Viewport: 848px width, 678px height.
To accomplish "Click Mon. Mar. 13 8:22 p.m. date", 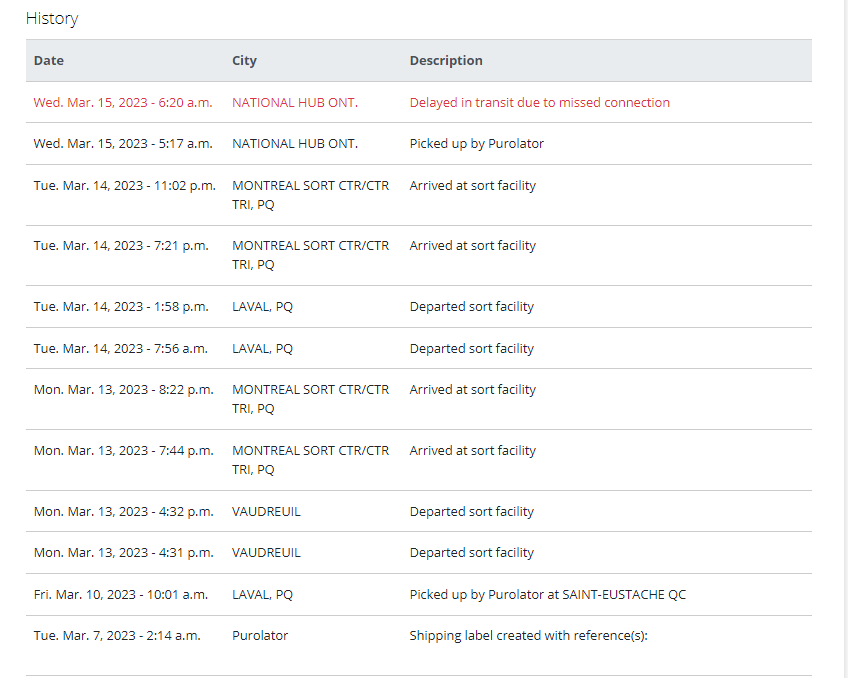I will (x=123, y=390).
